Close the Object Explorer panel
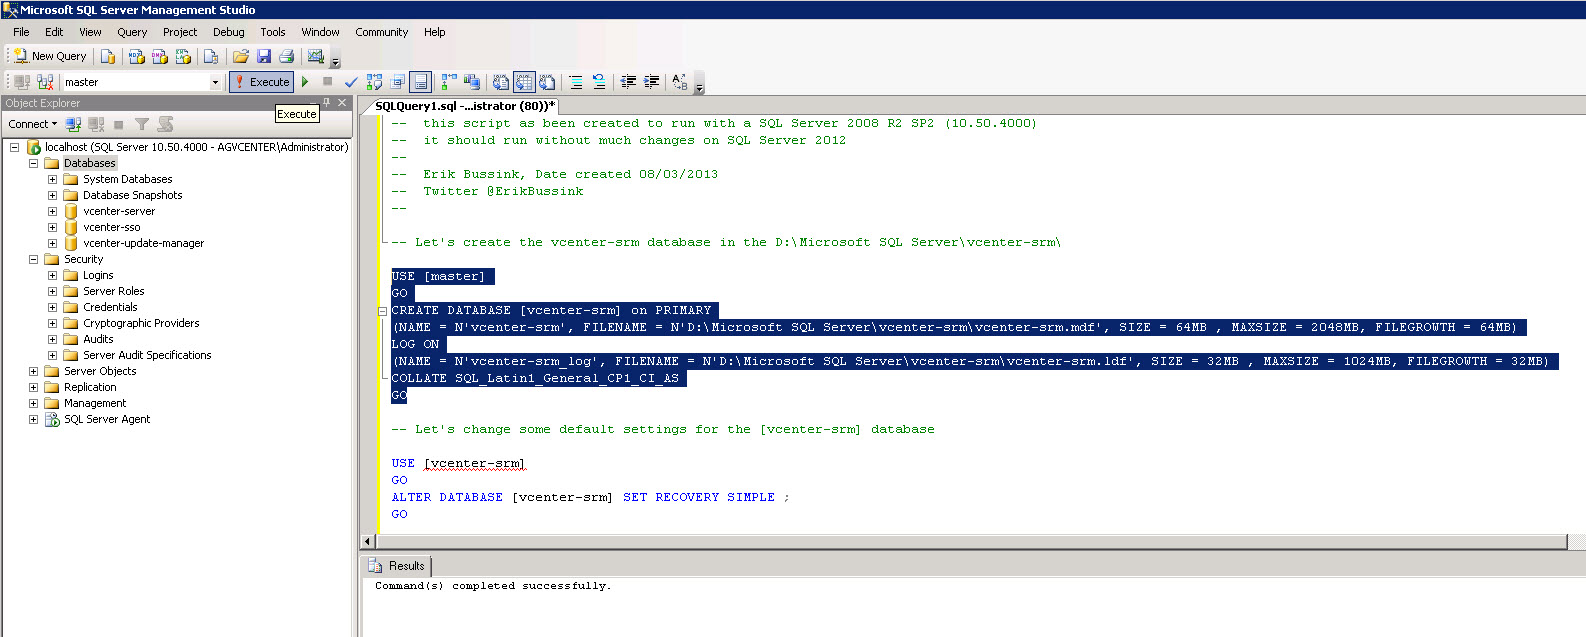Viewport: 1586px width, 637px height. coord(342,102)
